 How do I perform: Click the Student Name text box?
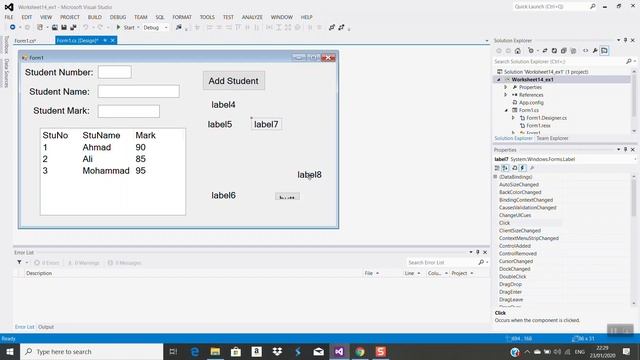click(x=138, y=91)
